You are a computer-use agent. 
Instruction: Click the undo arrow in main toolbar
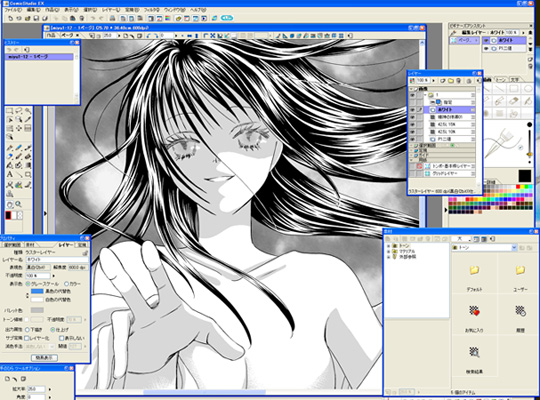tap(93, 18)
